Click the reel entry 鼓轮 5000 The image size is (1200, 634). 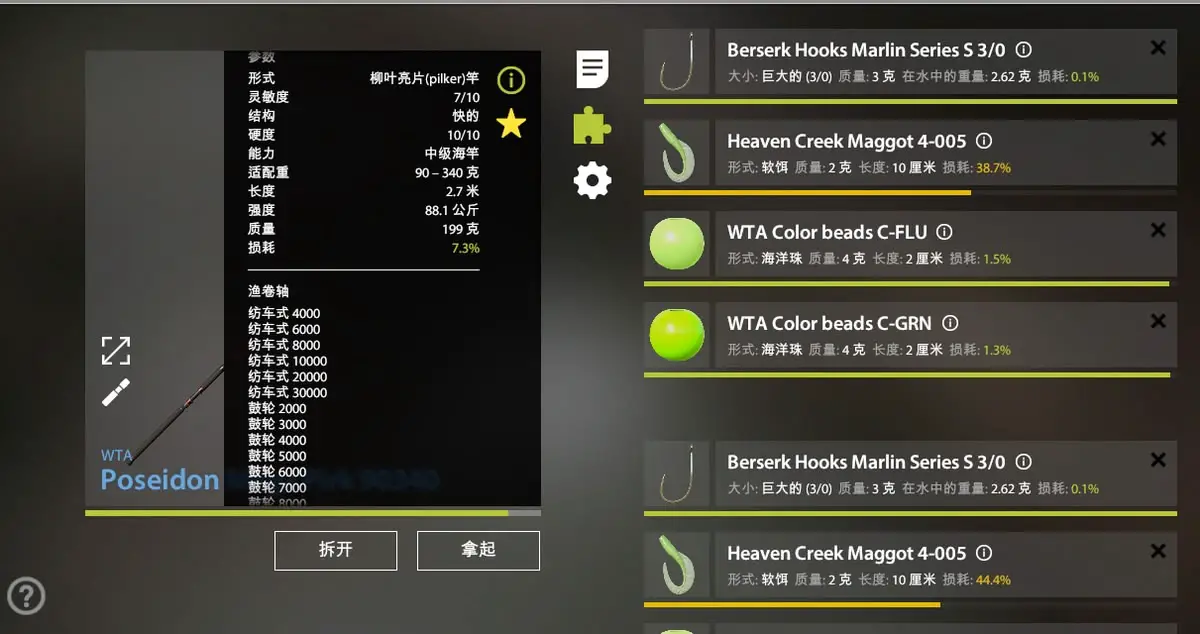pyautogui.click(x=277, y=456)
